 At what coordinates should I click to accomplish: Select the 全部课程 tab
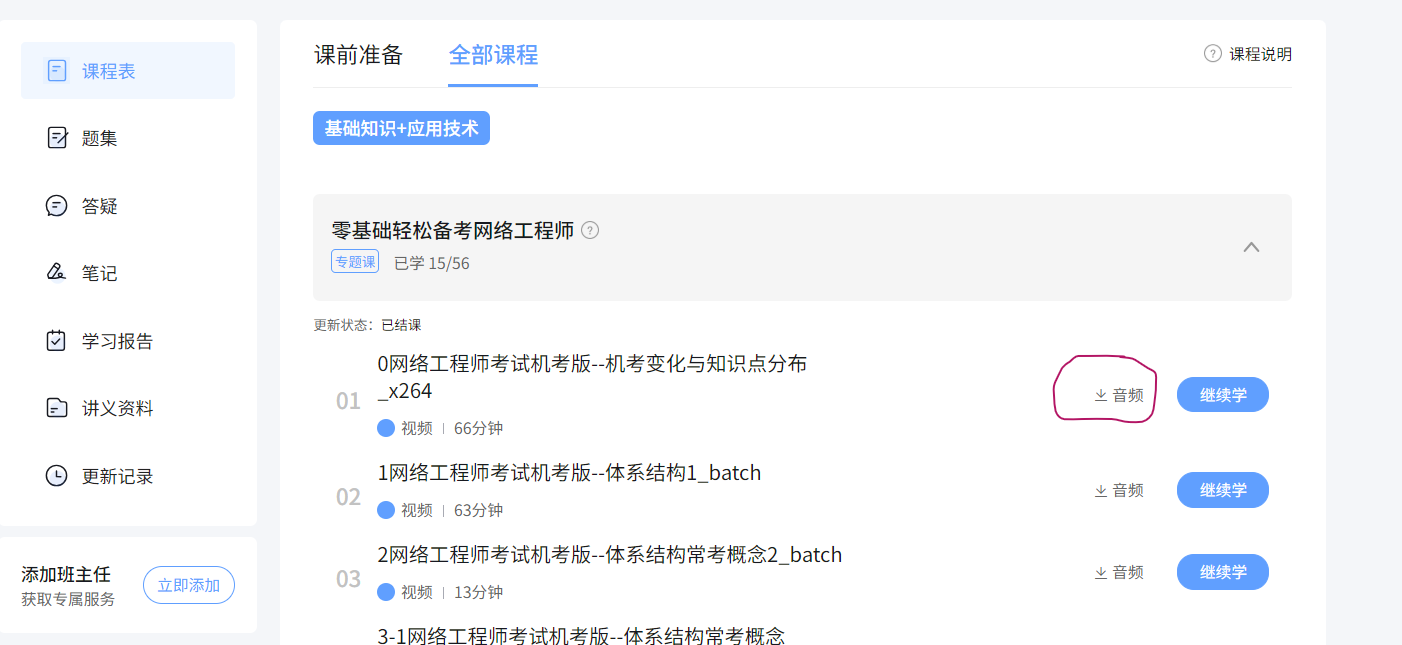tap(493, 55)
